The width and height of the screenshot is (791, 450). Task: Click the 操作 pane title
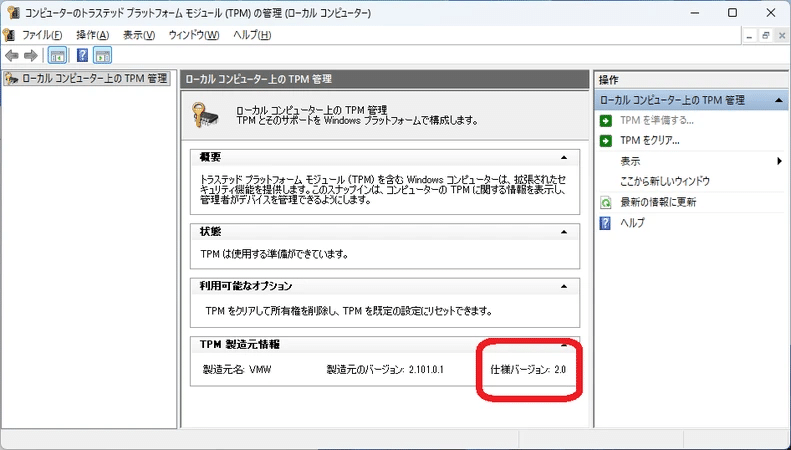[608, 80]
